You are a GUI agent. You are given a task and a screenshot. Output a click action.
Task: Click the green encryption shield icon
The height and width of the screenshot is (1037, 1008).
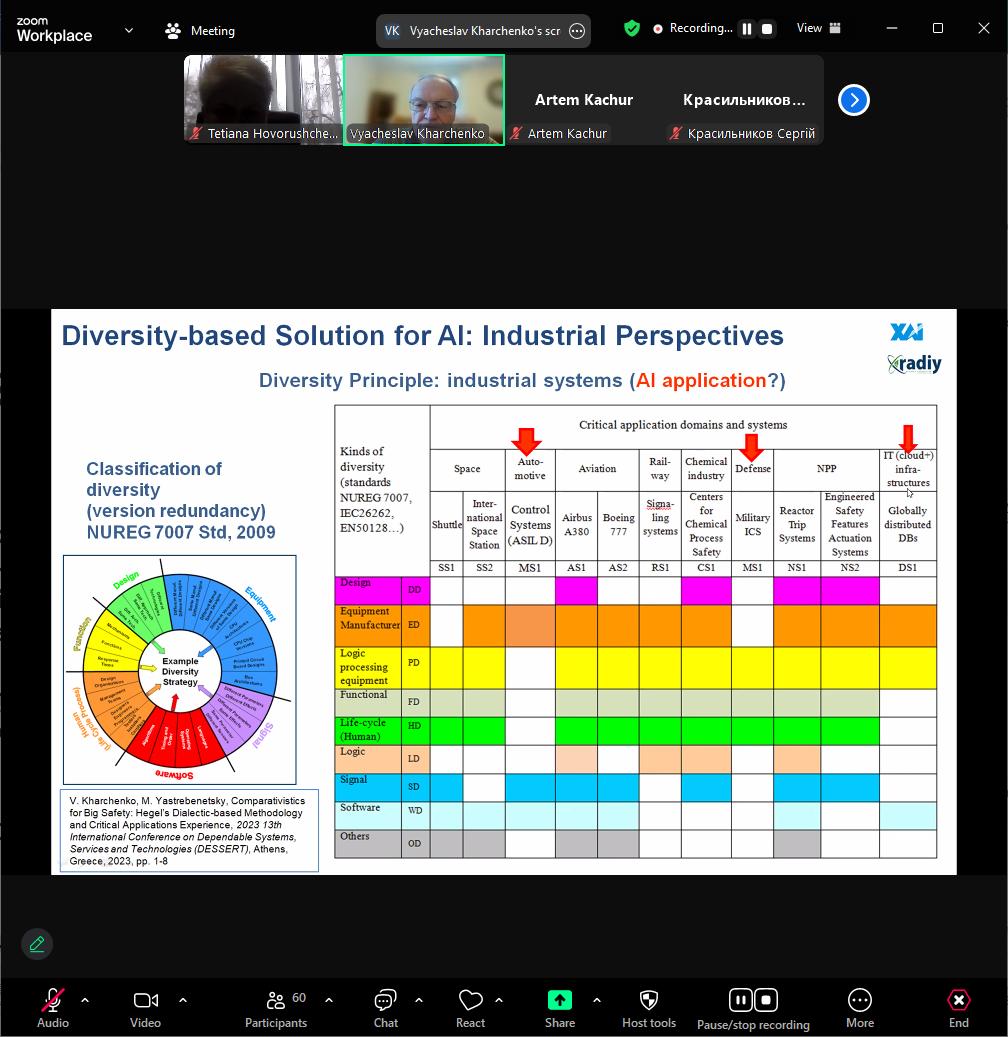pyautogui.click(x=631, y=28)
